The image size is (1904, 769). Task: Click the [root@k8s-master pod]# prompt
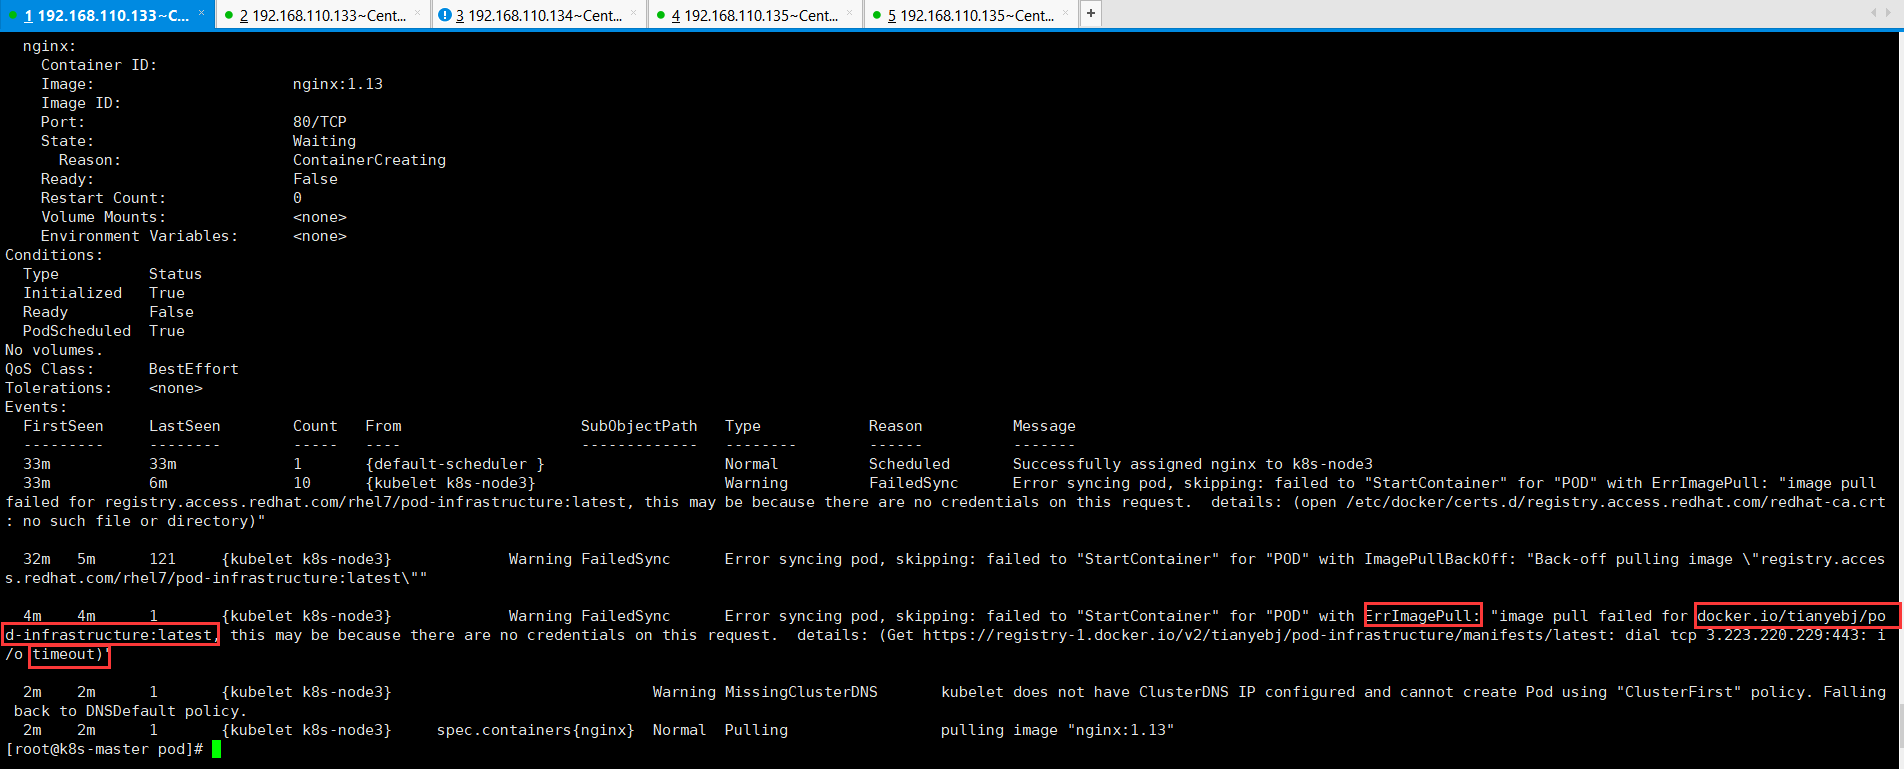tap(105, 749)
